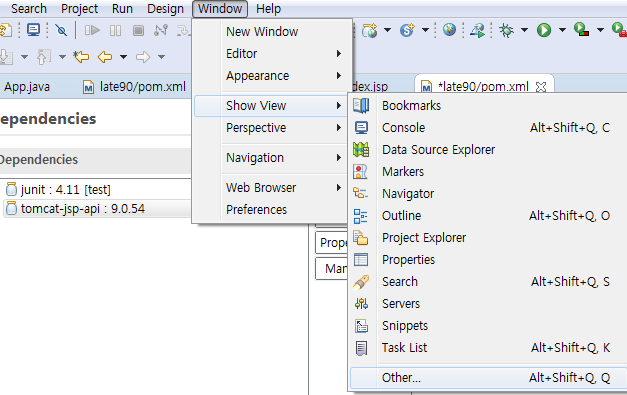Open the Run dropdown arrow
This screenshot has width=627, height=395.
click(562, 30)
